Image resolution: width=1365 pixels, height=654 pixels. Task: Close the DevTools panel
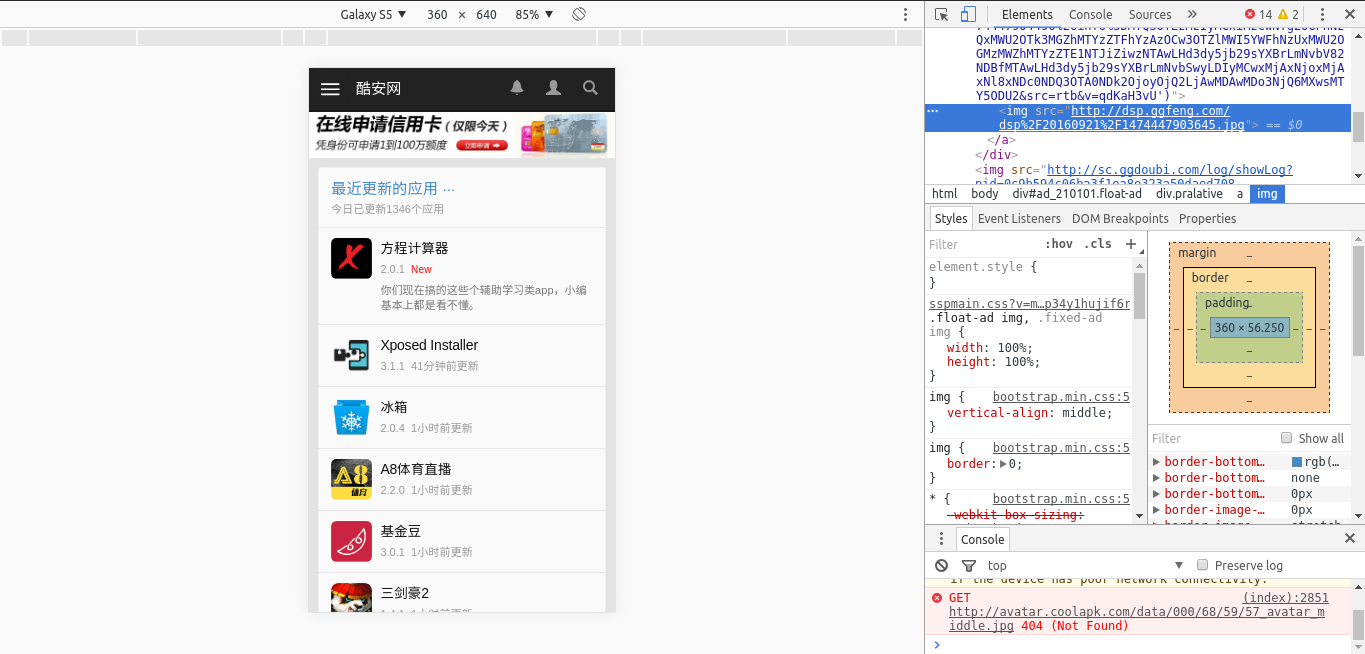click(1348, 14)
